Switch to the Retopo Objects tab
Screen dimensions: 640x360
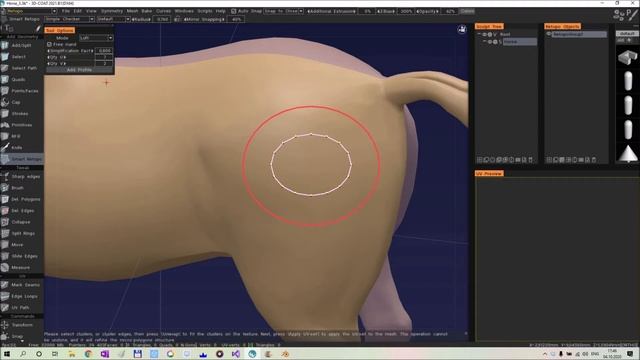coord(562,27)
